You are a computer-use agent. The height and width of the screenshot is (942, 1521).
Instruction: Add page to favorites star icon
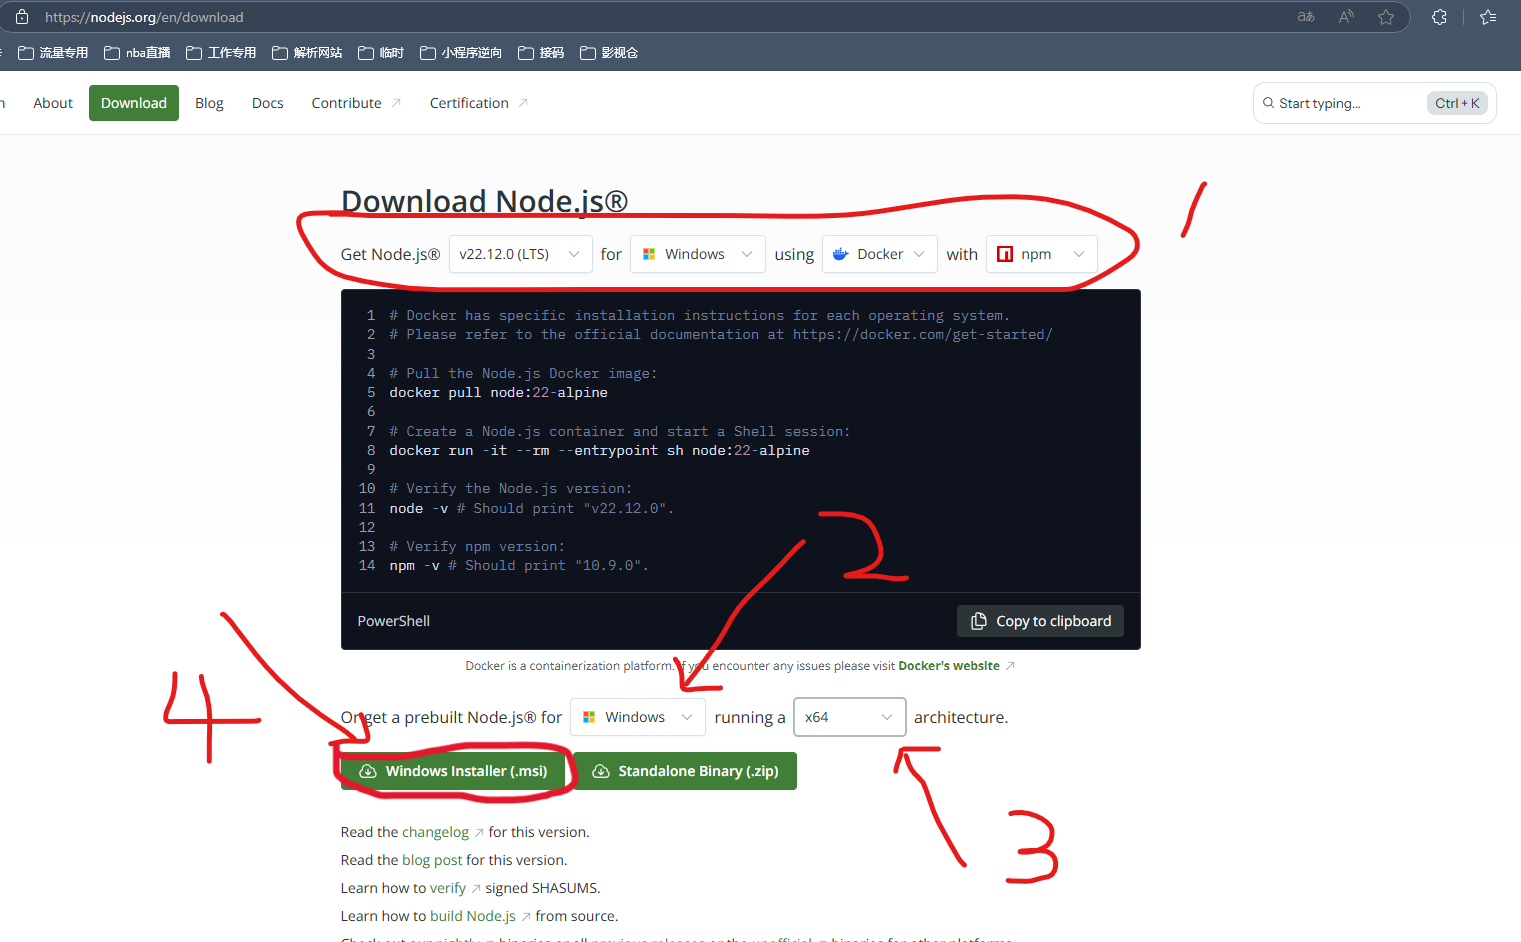(x=1386, y=17)
